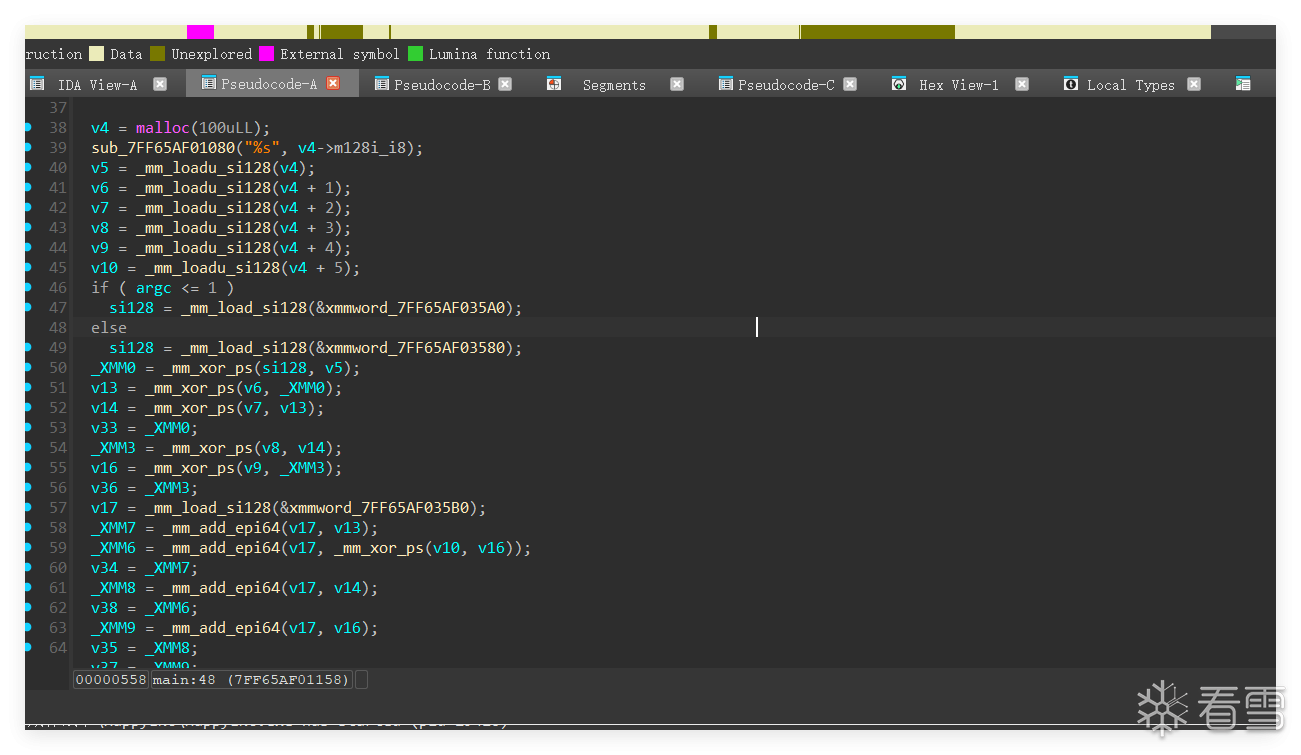
Task: Click the Lumina function legend label
Action: pyautogui.click(x=490, y=54)
